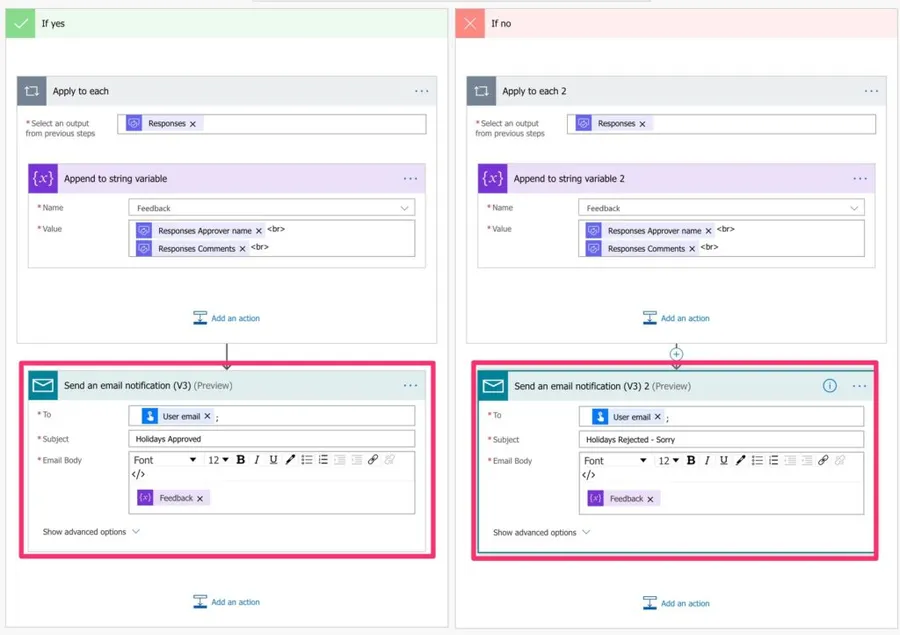900x635 pixels.
Task: Toggle bold in the Holidays Approved email body
Action: pos(241,460)
